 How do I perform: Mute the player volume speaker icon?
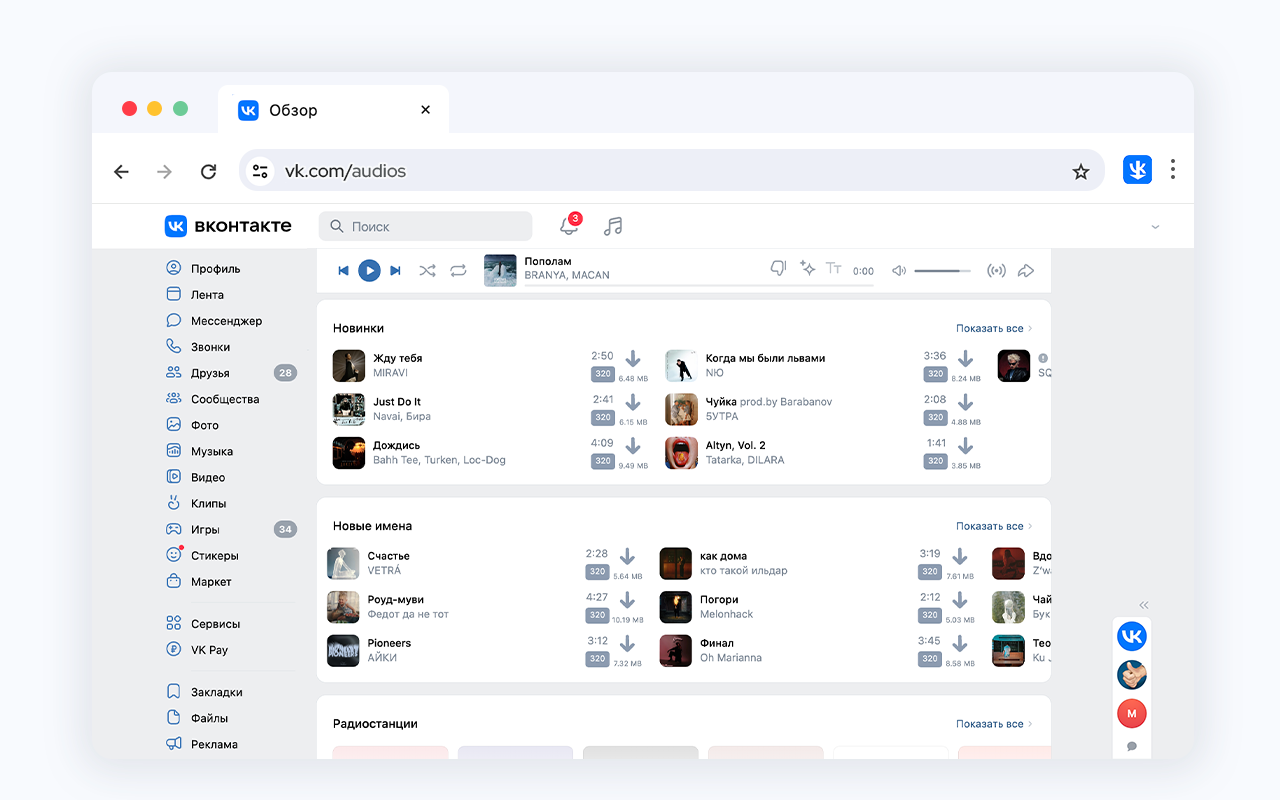click(x=899, y=270)
